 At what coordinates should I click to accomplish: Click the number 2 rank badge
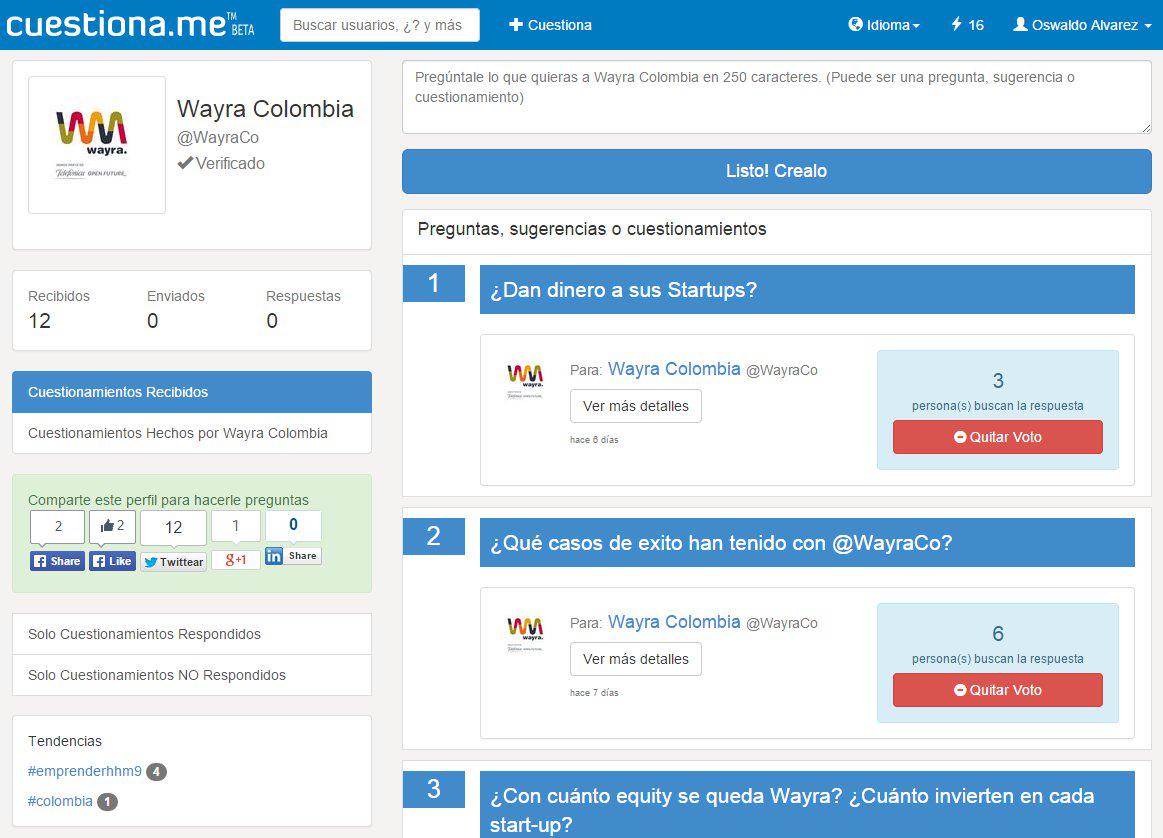[434, 536]
